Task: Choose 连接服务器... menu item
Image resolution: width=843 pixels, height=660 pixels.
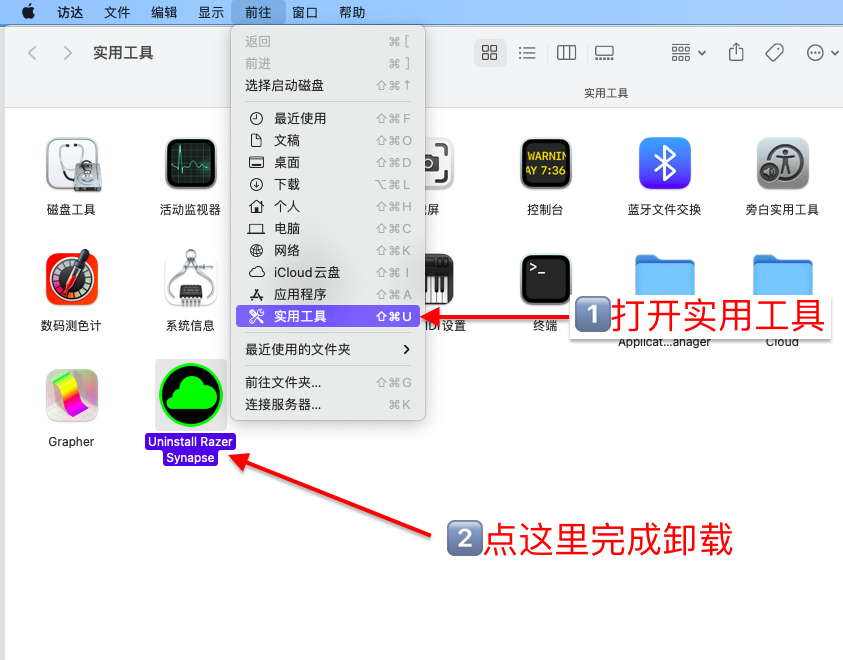Action: coord(328,405)
